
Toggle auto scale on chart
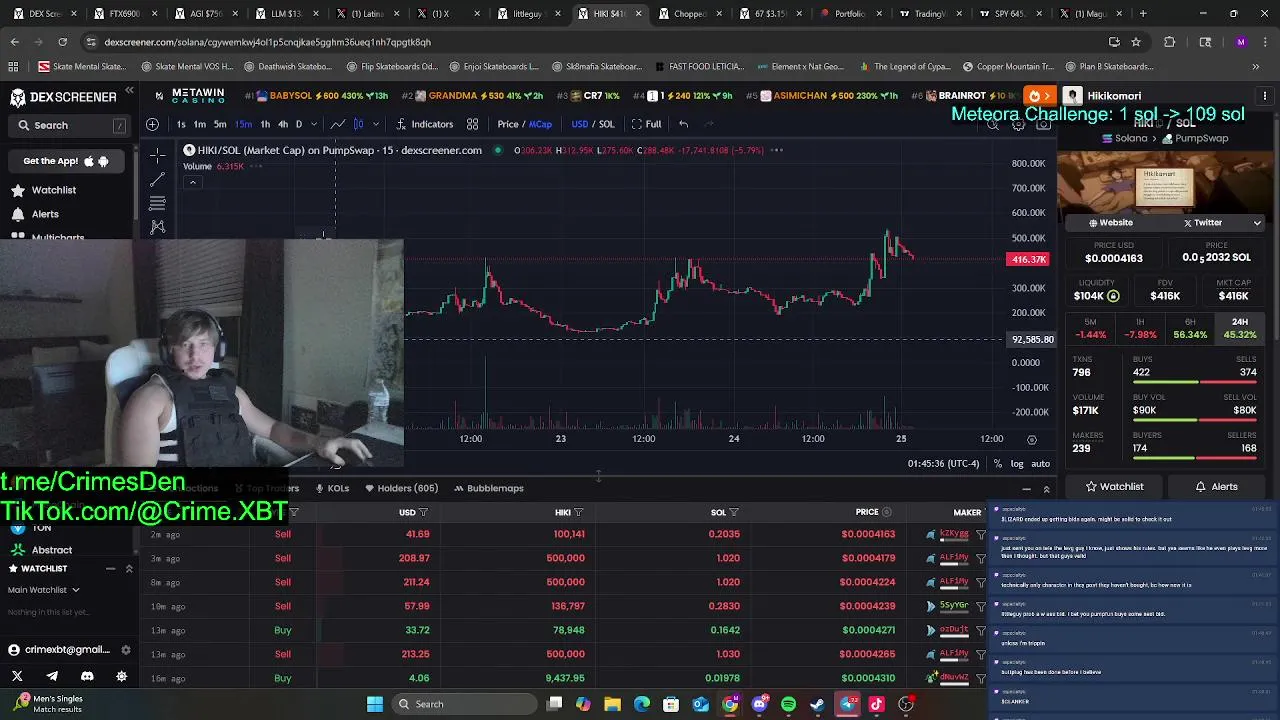coord(1040,464)
